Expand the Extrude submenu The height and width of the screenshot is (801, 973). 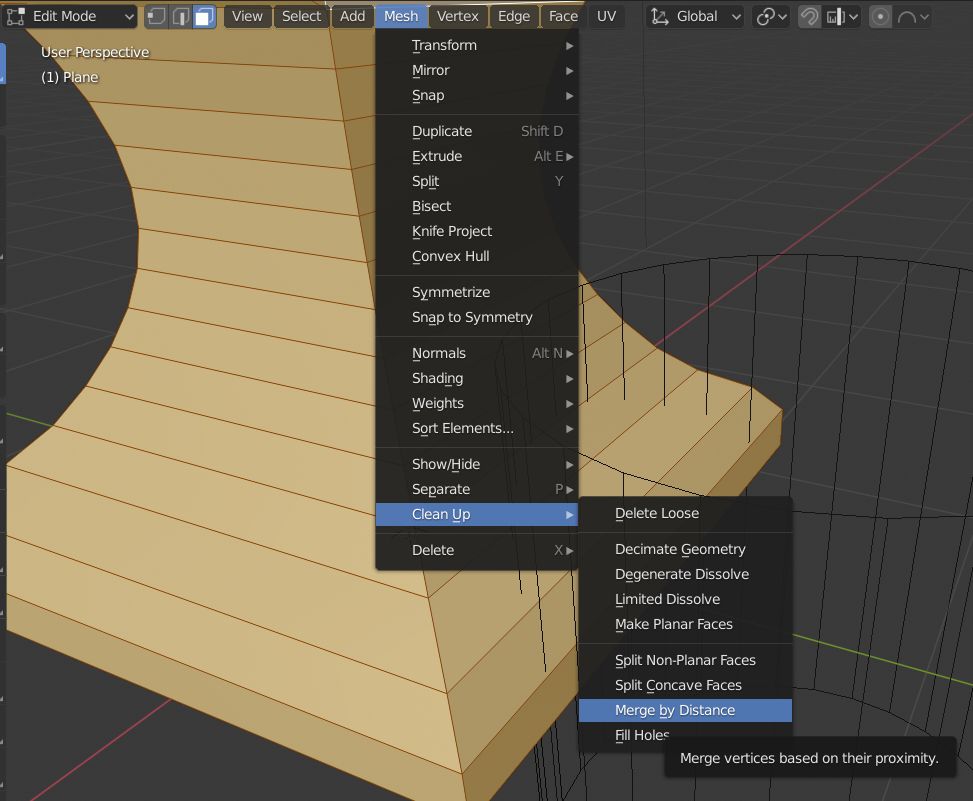477,156
